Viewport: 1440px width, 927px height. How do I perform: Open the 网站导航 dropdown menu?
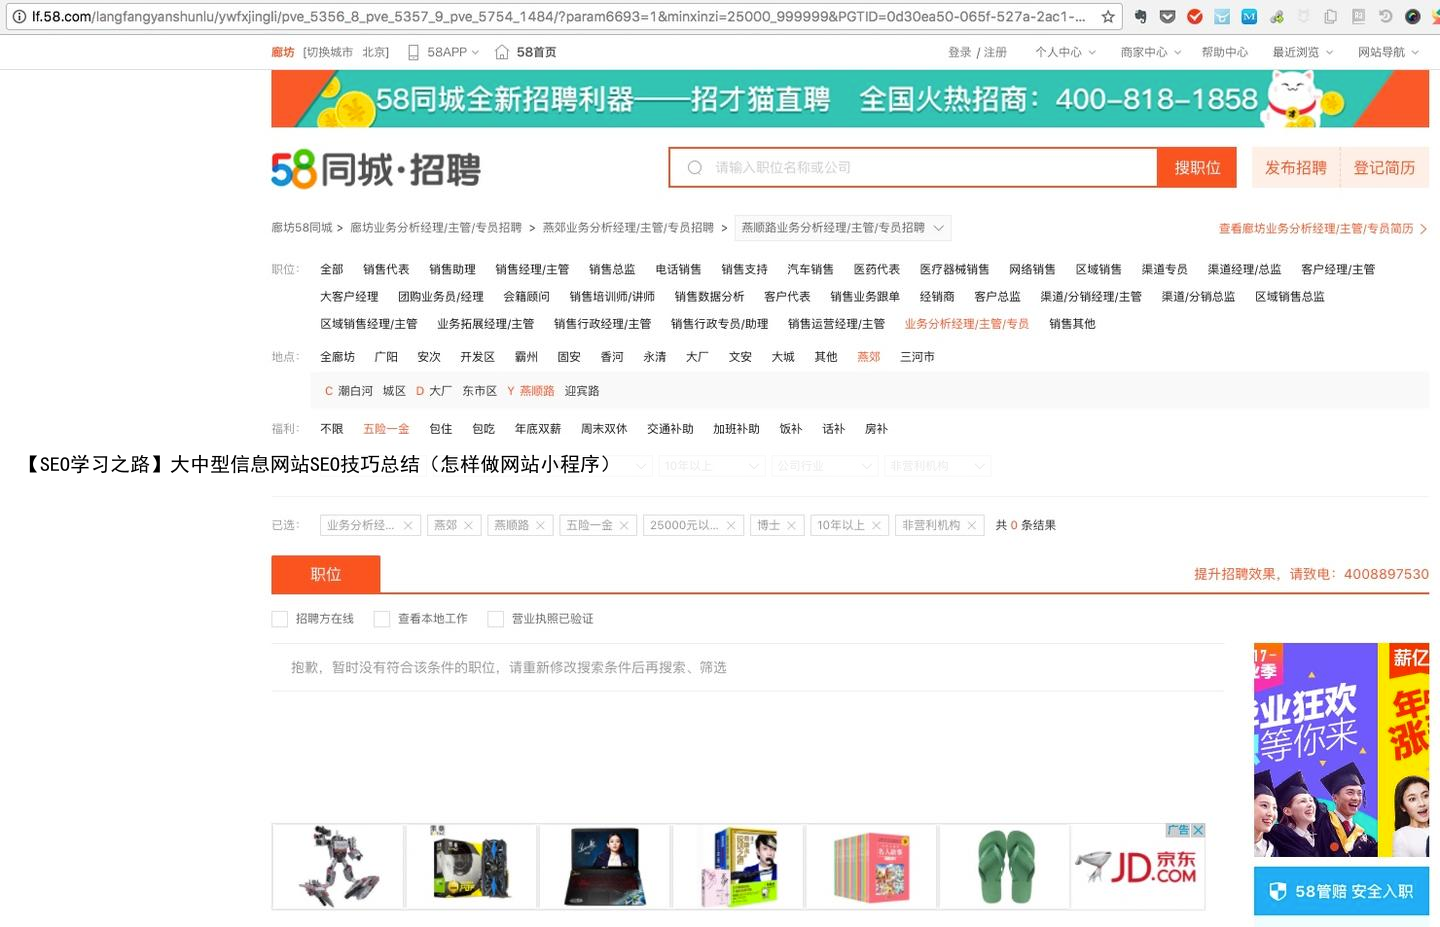(1388, 52)
